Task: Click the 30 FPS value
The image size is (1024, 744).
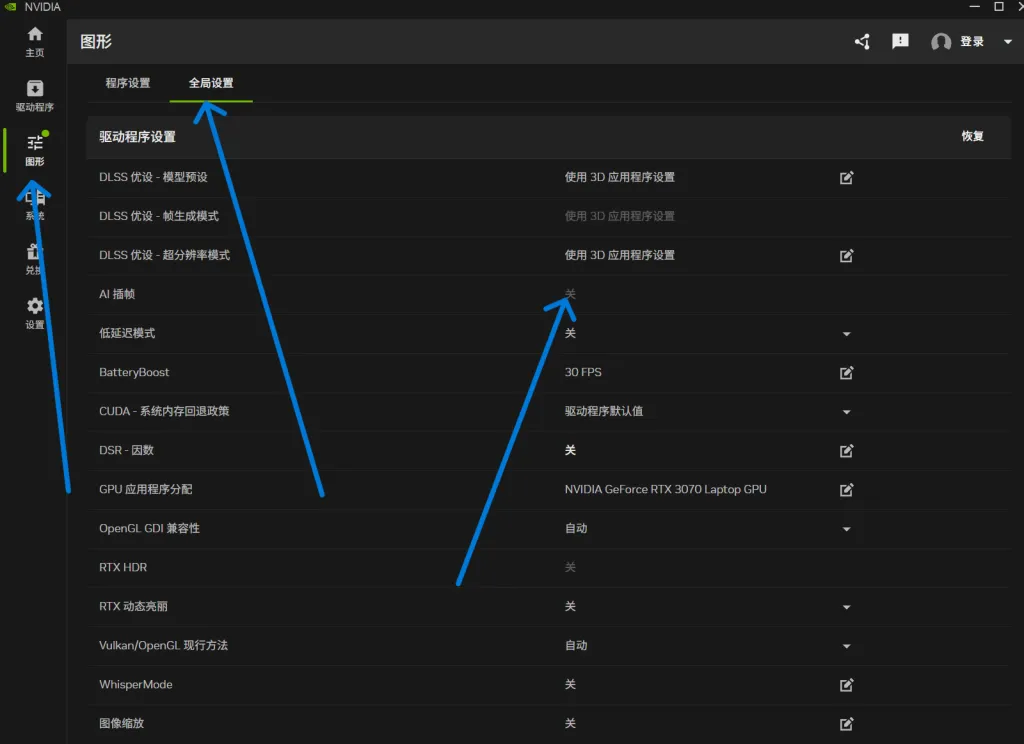Action: click(583, 372)
